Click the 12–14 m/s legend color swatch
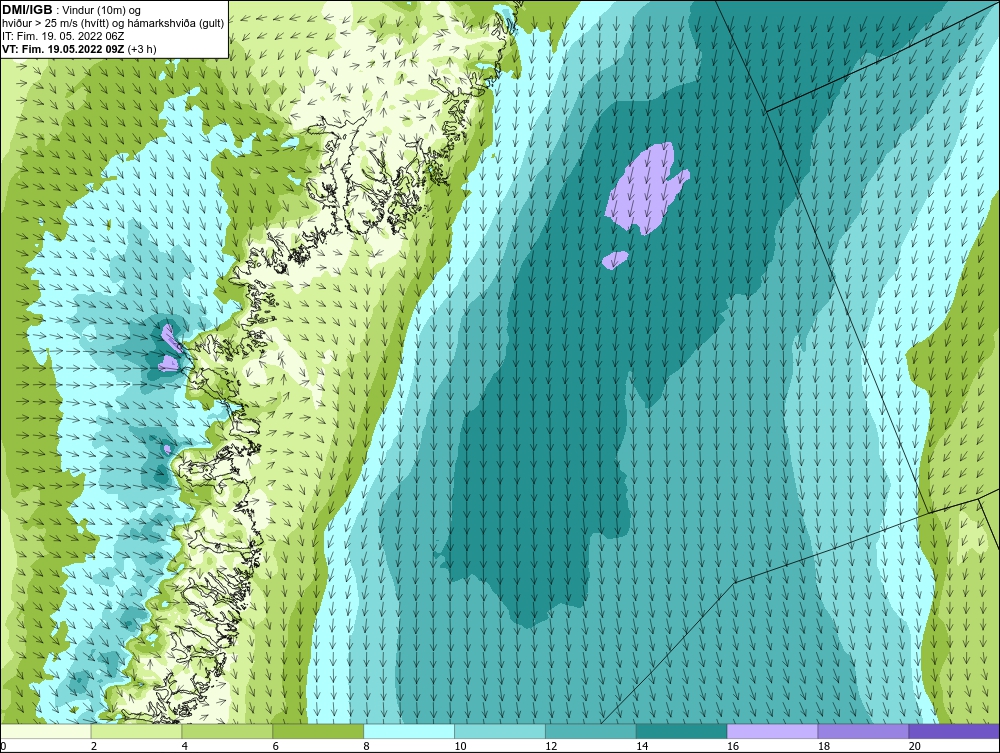 point(591,731)
